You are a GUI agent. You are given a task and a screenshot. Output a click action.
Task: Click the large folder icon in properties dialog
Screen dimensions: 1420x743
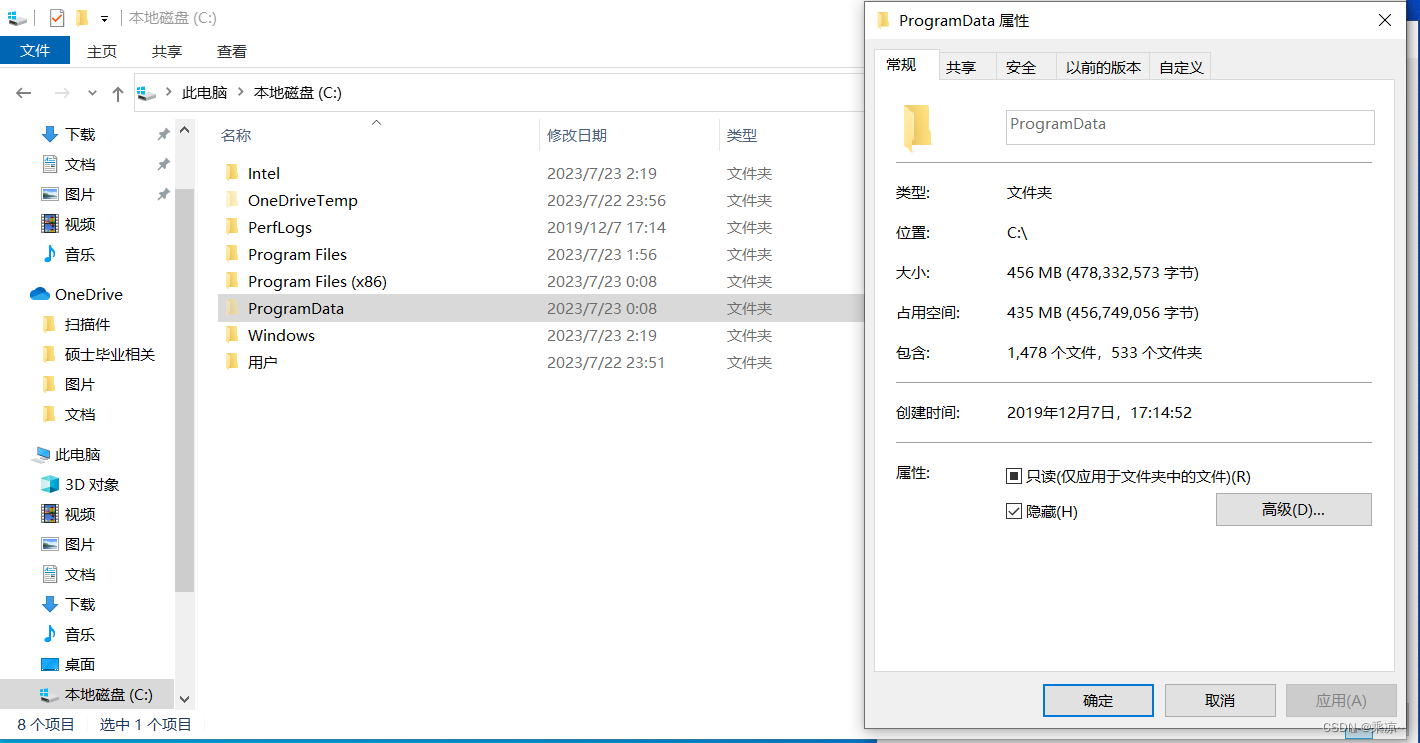pyautogui.click(x=917, y=127)
